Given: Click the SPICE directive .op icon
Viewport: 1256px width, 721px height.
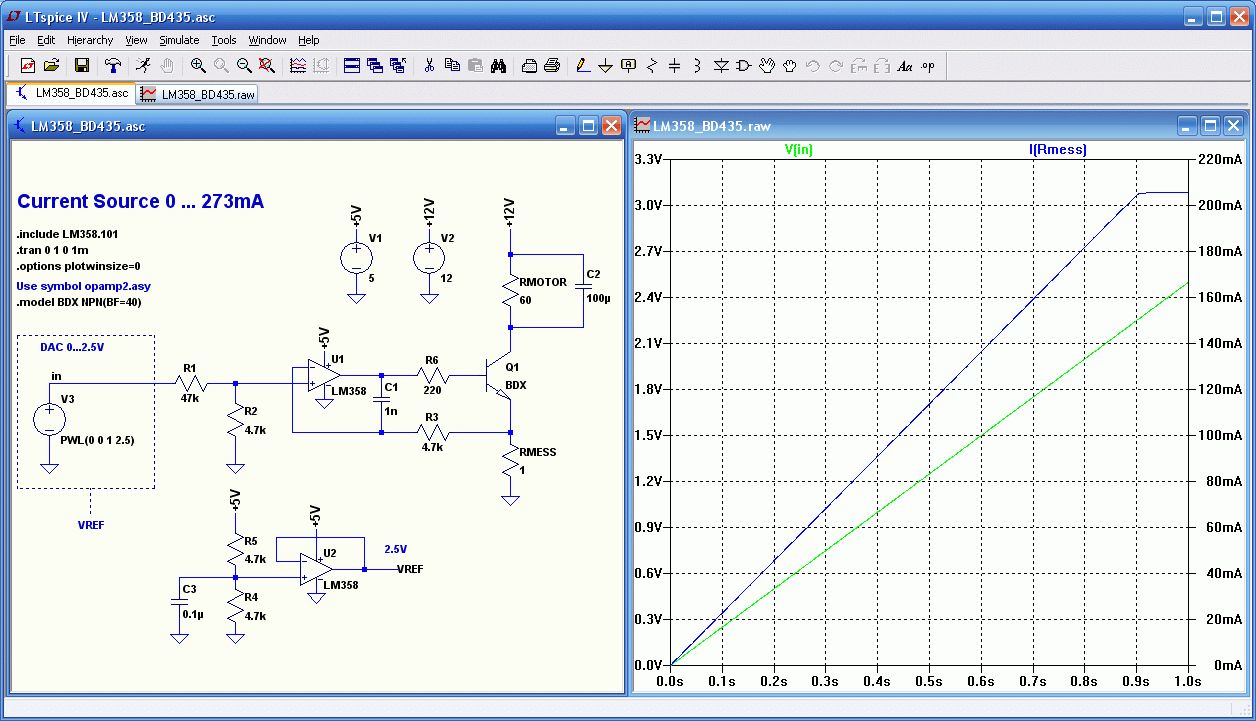Looking at the screenshot, I should 927,66.
